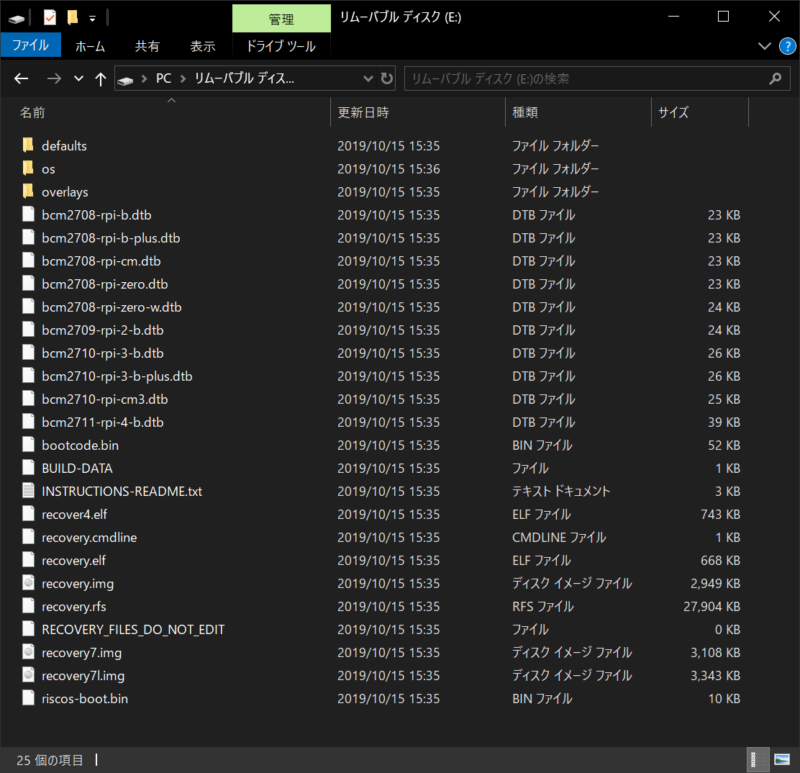Image resolution: width=800 pixels, height=773 pixels.
Task: Open the ファイル menu
Action: (x=30, y=46)
